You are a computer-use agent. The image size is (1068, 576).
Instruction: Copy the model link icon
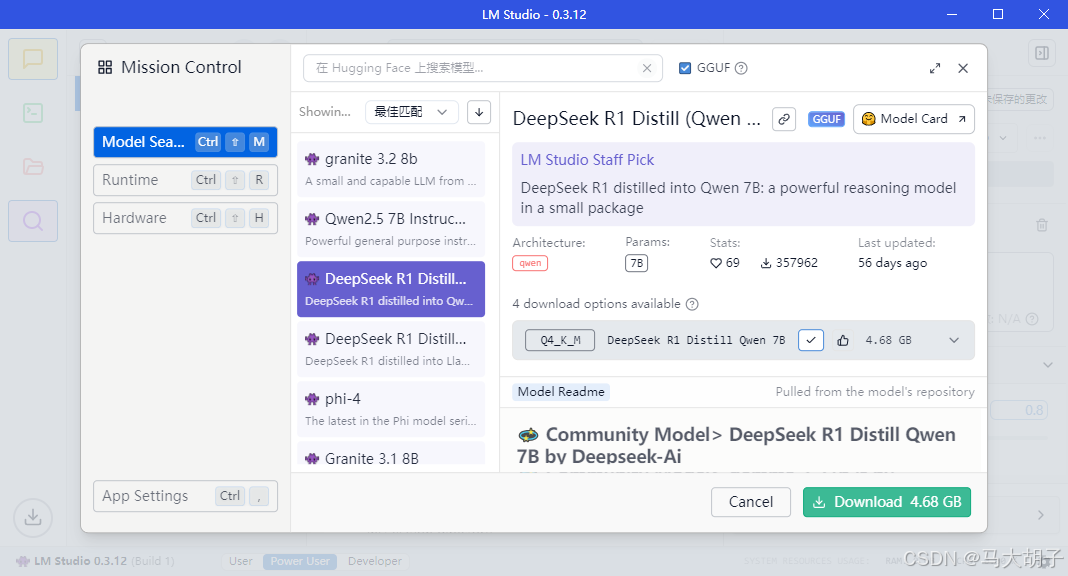point(784,119)
